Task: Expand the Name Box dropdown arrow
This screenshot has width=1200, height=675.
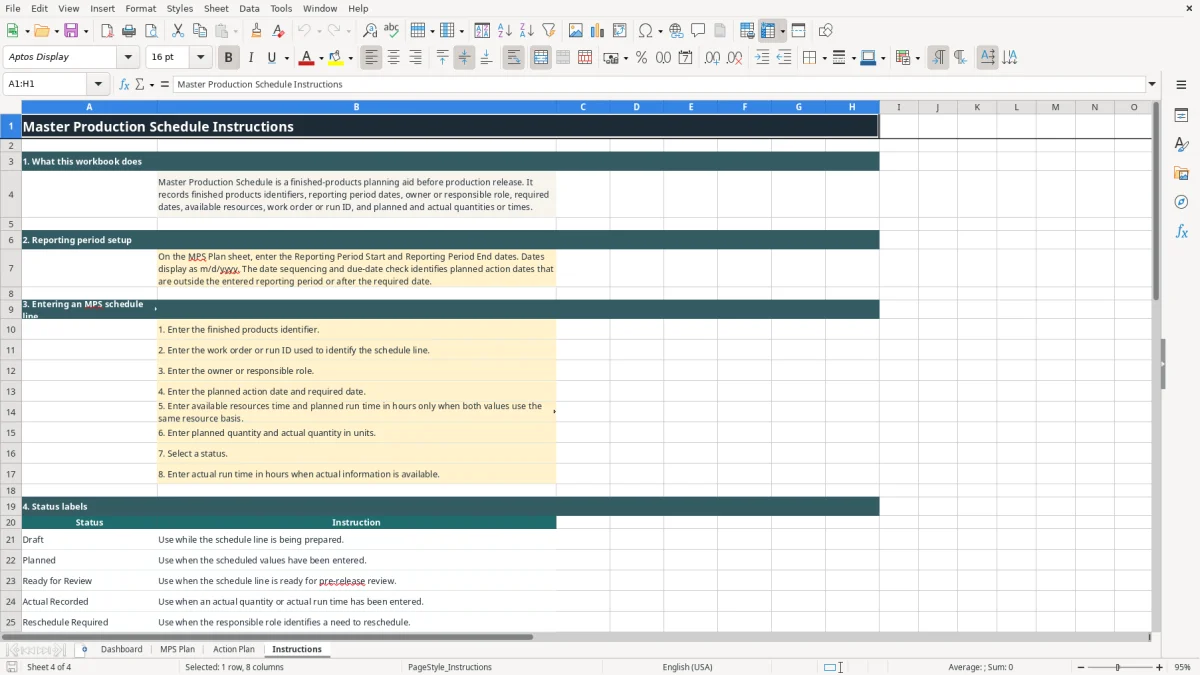Action: (x=98, y=85)
